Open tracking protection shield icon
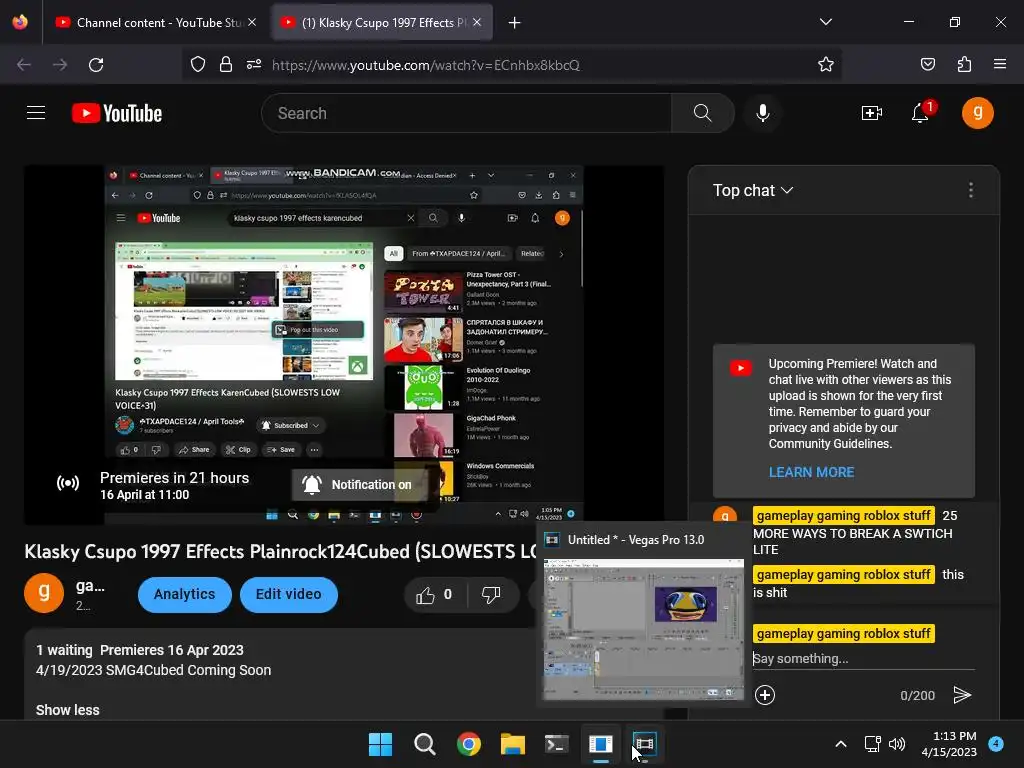Image resolution: width=1024 pixels, height=768 pixels. click(x=198, y=65)
